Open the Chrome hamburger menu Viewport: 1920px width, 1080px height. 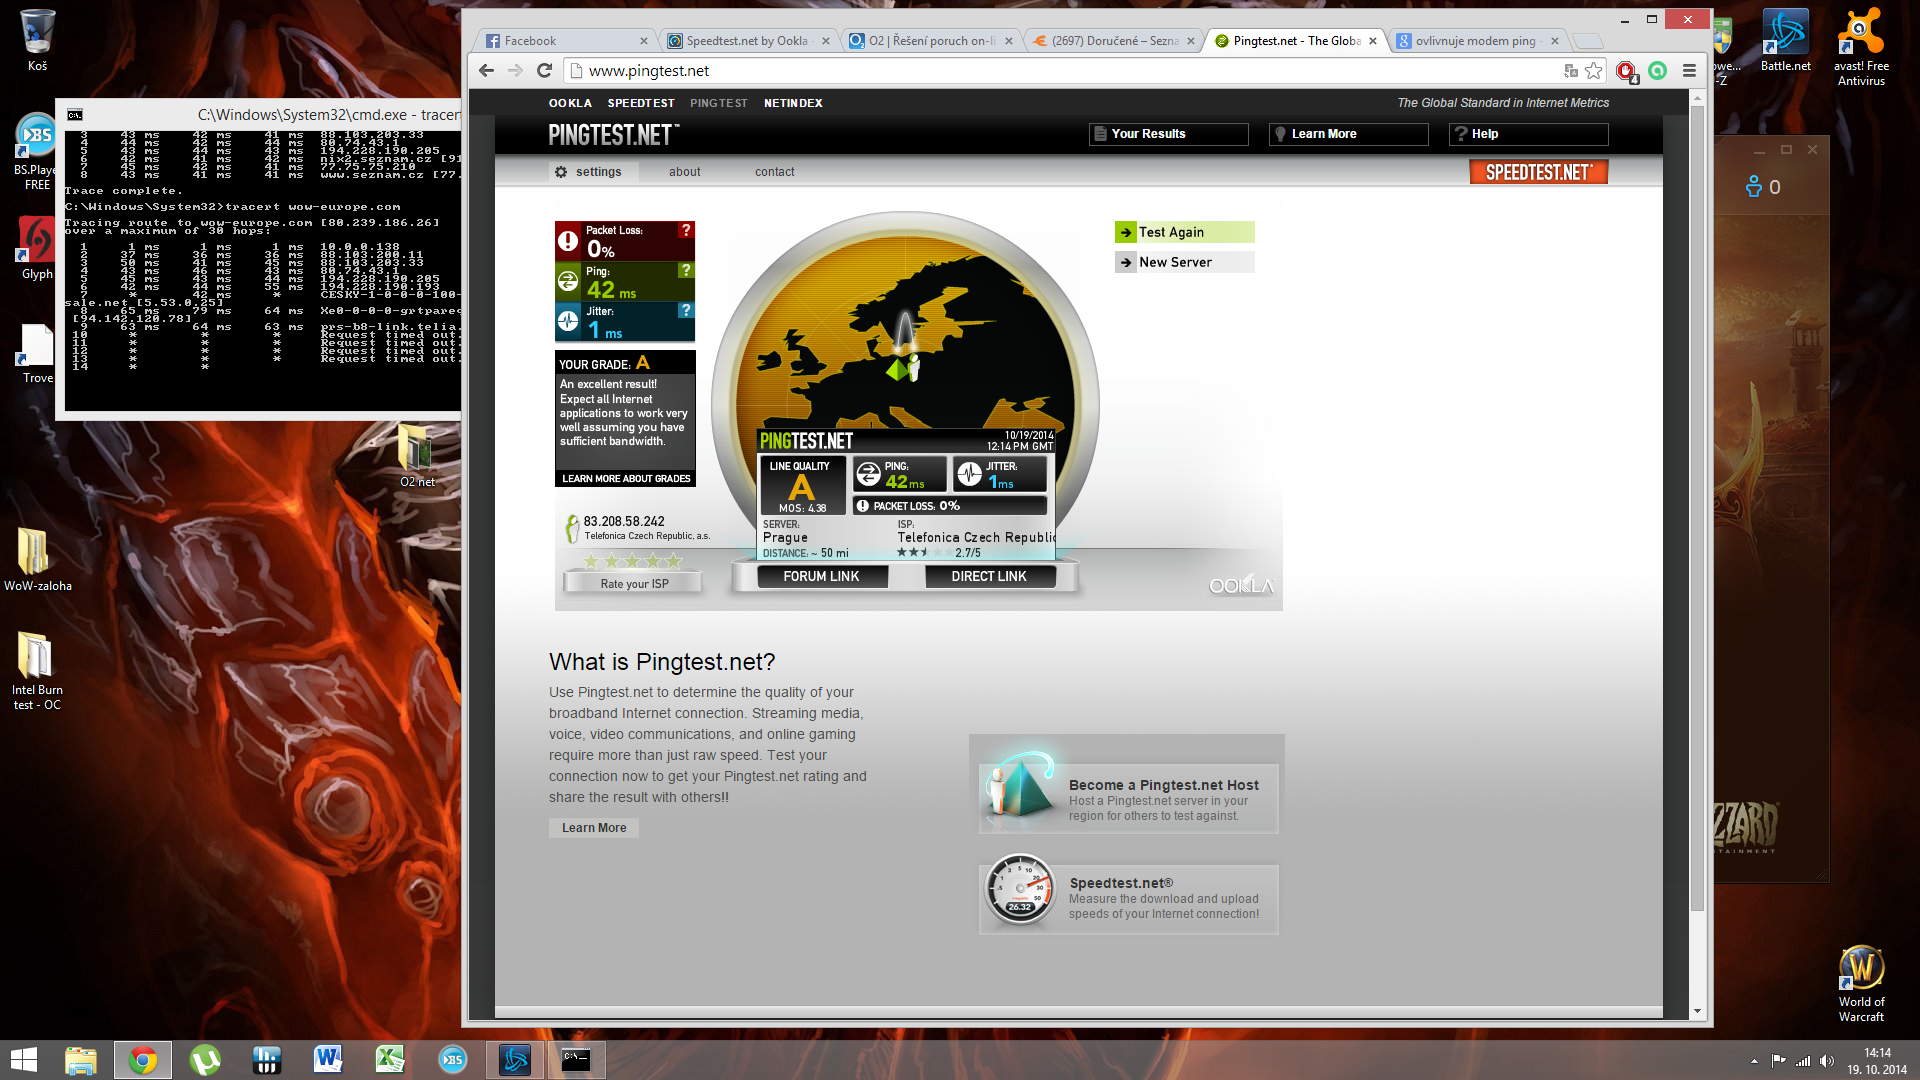(x=1689, y=70)
